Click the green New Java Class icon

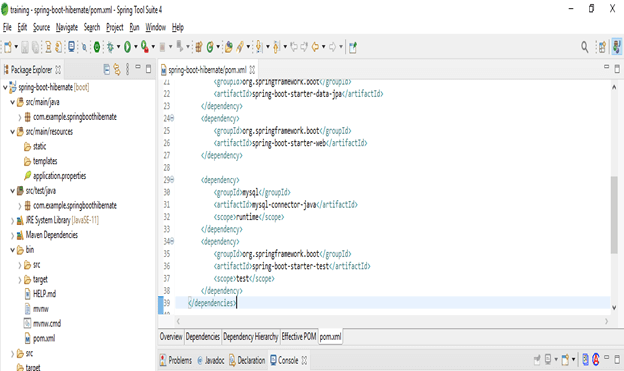pos(210,47)
